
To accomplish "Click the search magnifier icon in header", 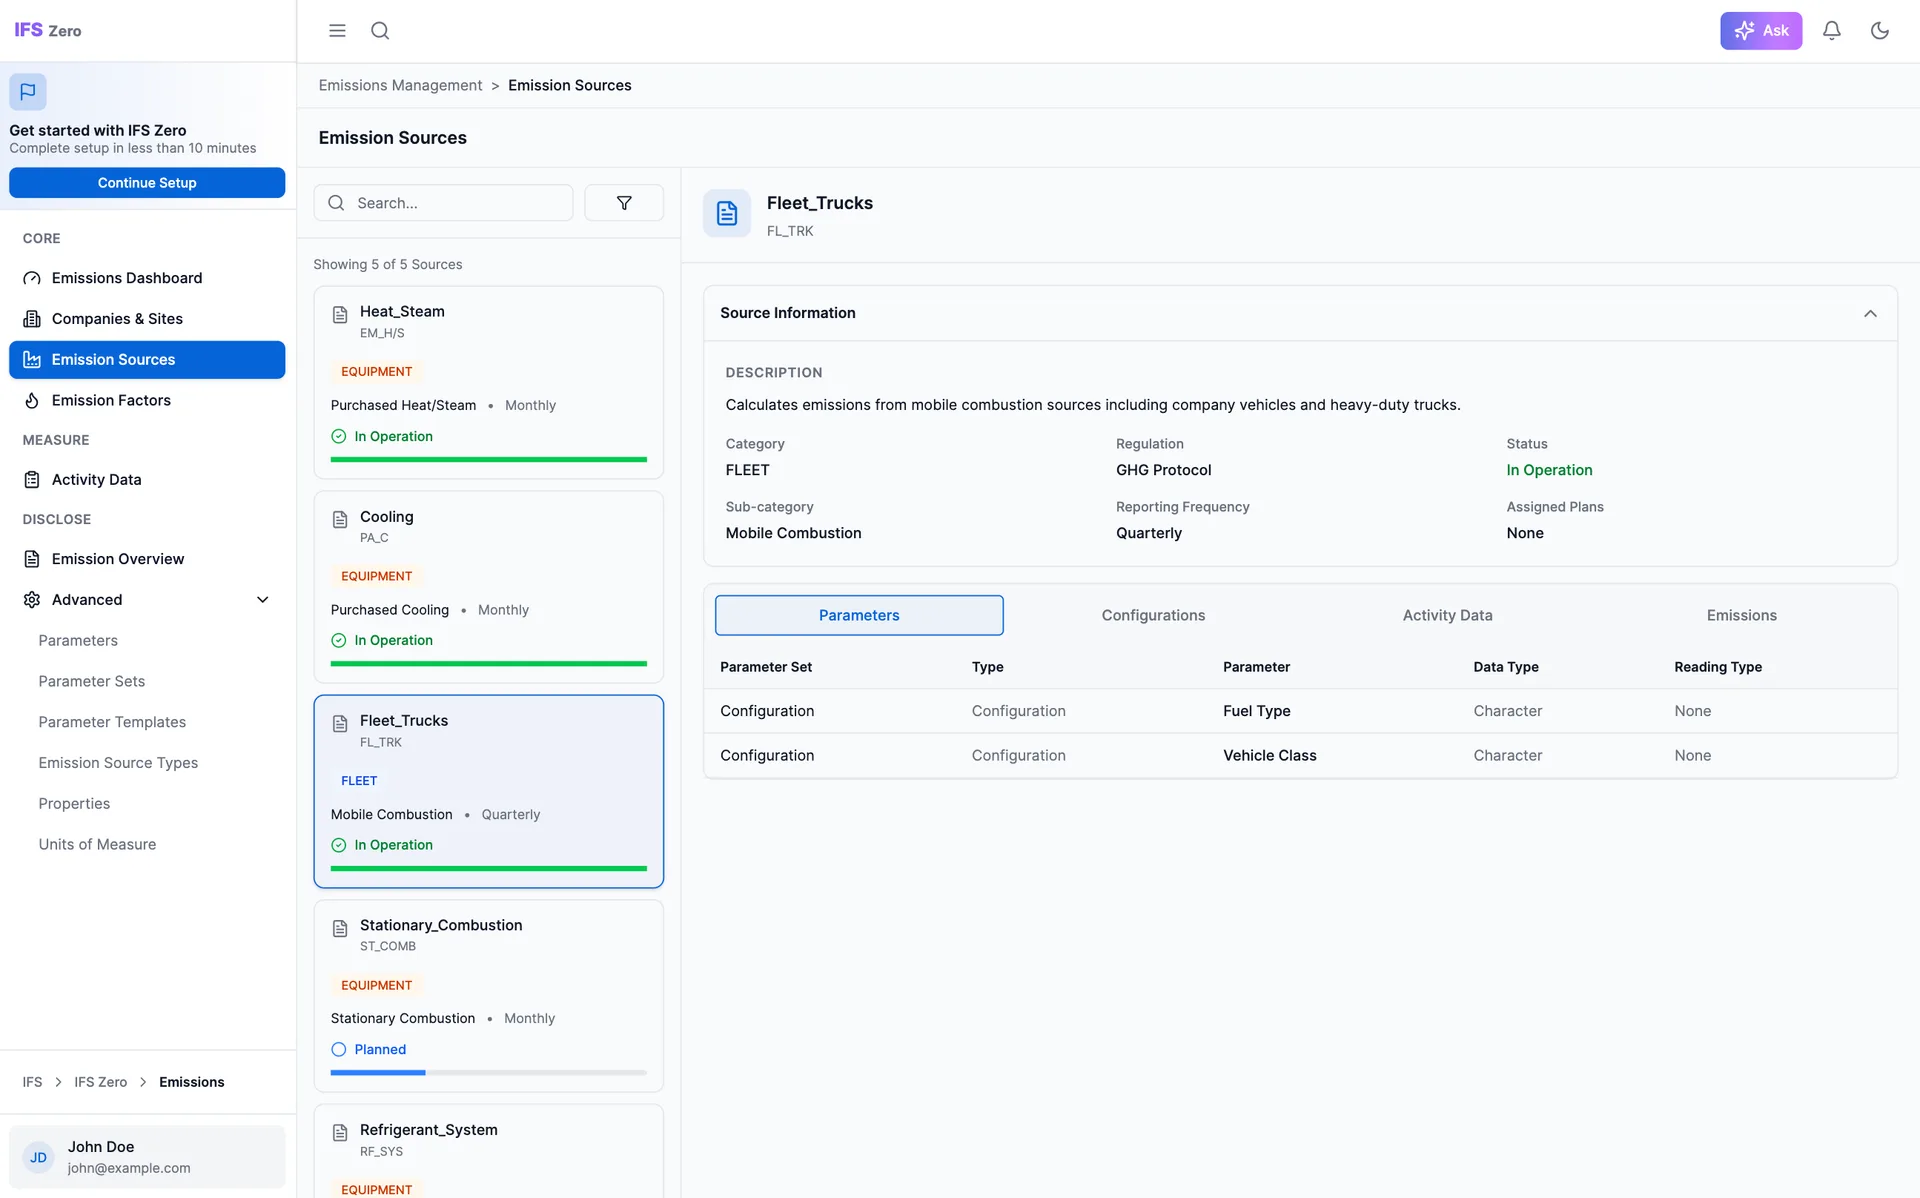I will [380, 31].
